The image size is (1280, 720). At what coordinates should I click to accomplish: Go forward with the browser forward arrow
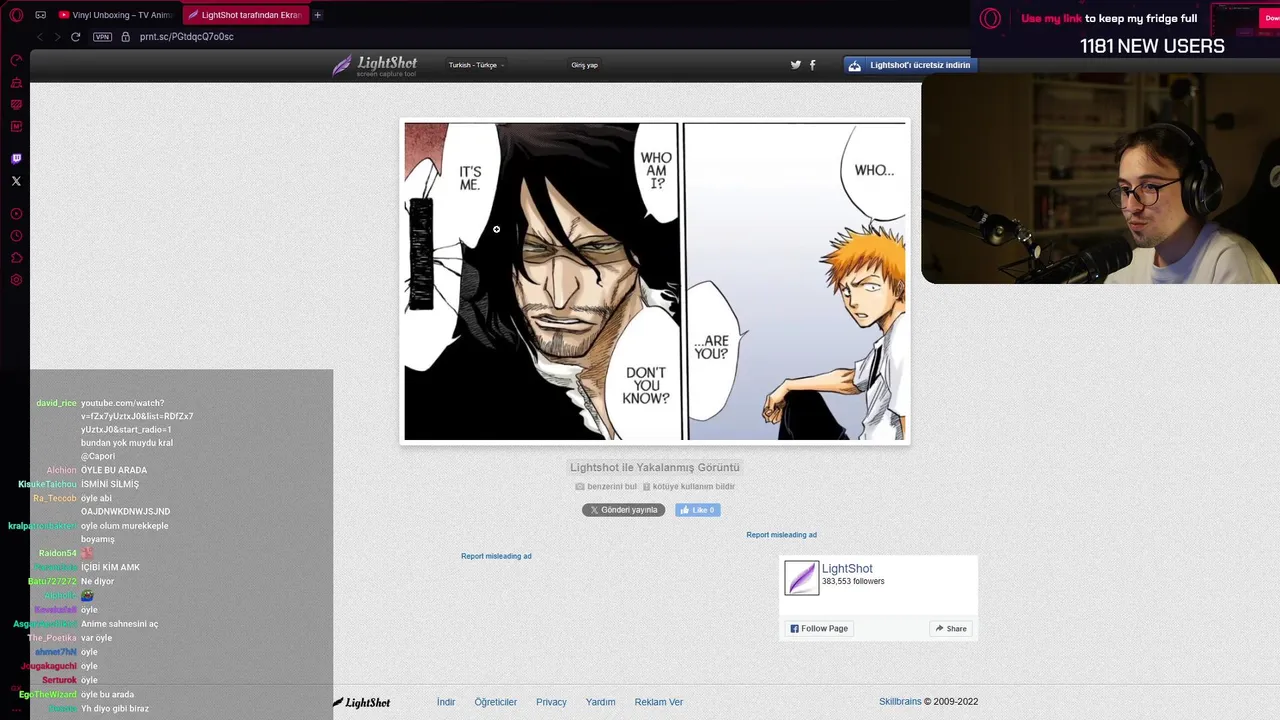tap(57, 37)
